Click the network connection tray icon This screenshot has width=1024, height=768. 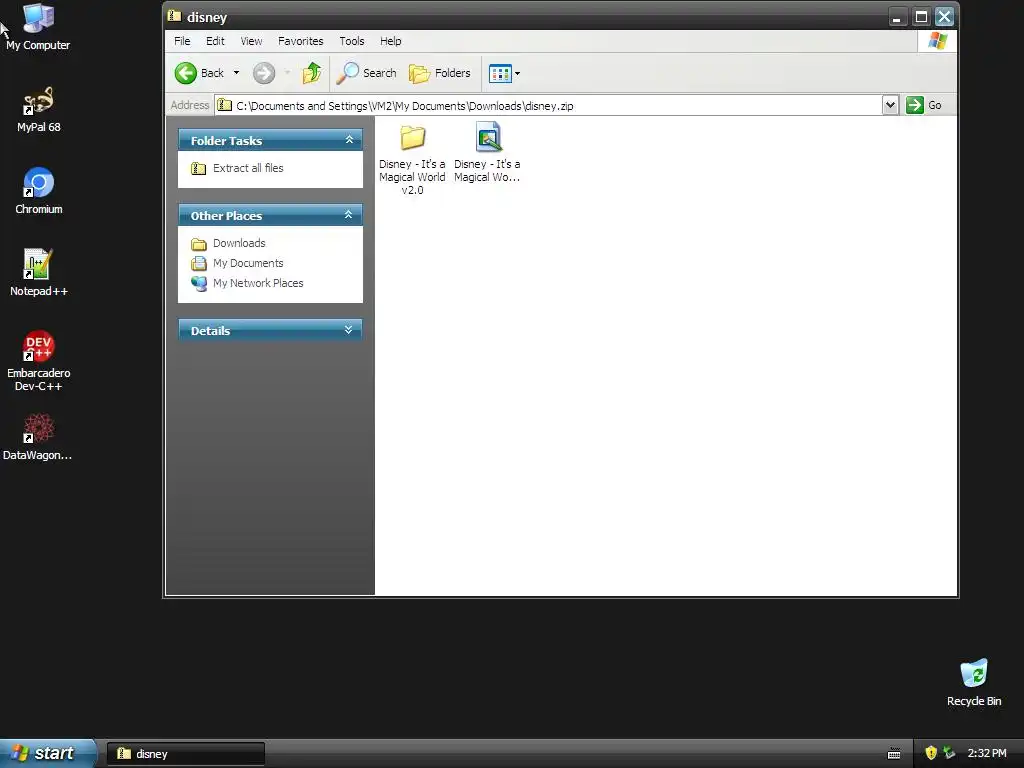pos(950,753)
